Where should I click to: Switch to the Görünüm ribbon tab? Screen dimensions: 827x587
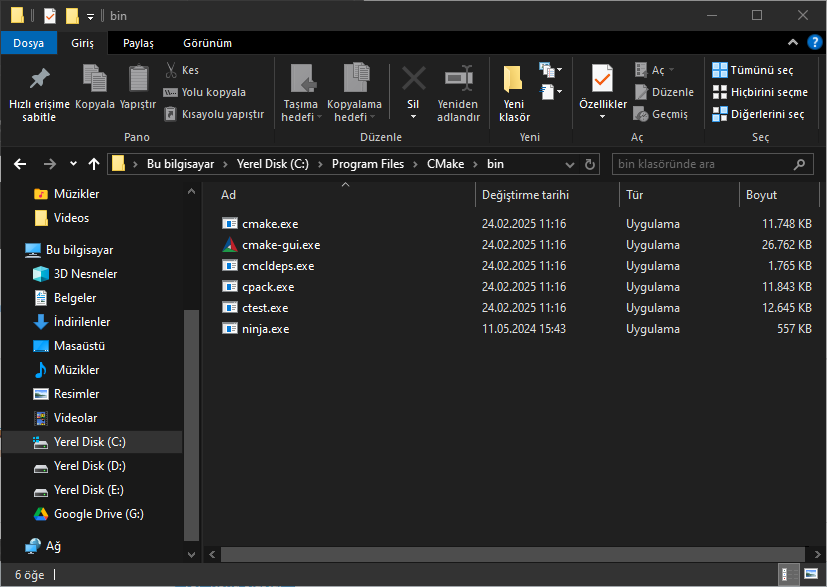[x=207, y=43]
